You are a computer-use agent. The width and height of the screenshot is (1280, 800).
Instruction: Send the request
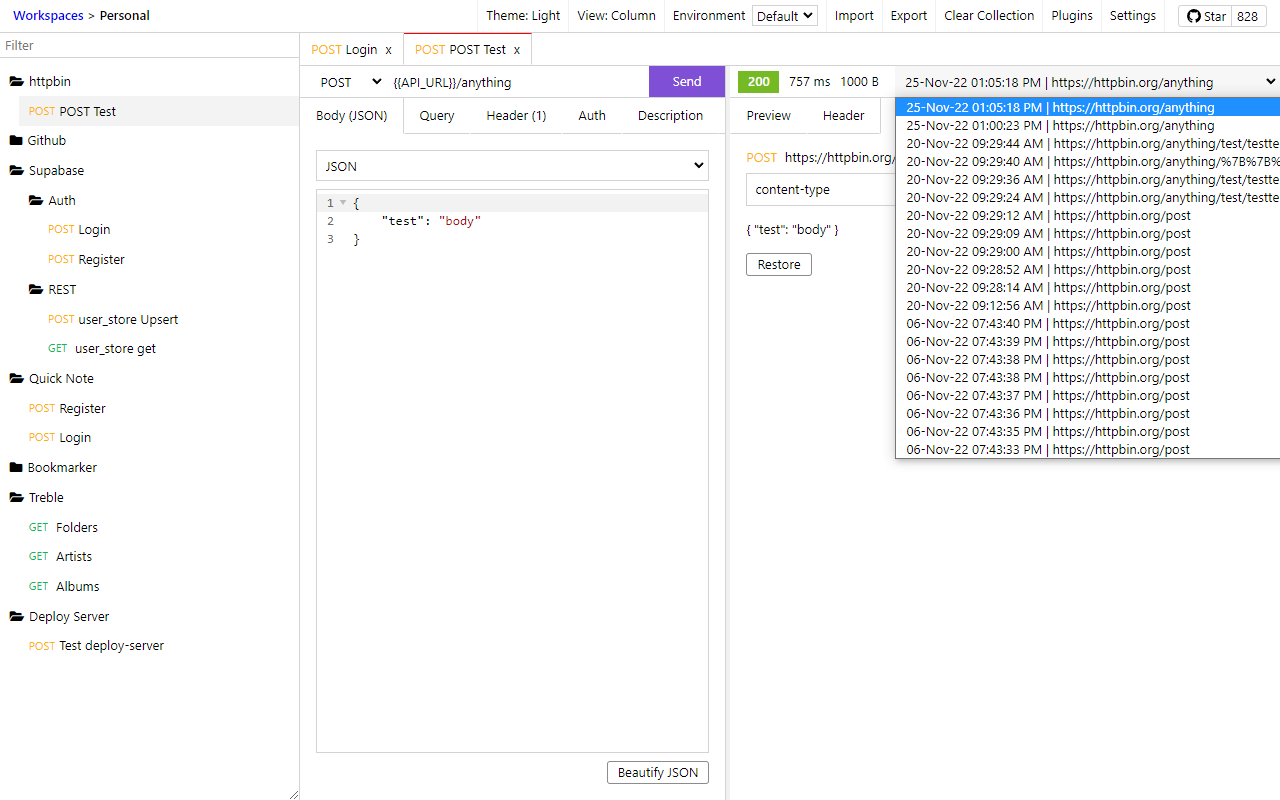click(687, 82)
